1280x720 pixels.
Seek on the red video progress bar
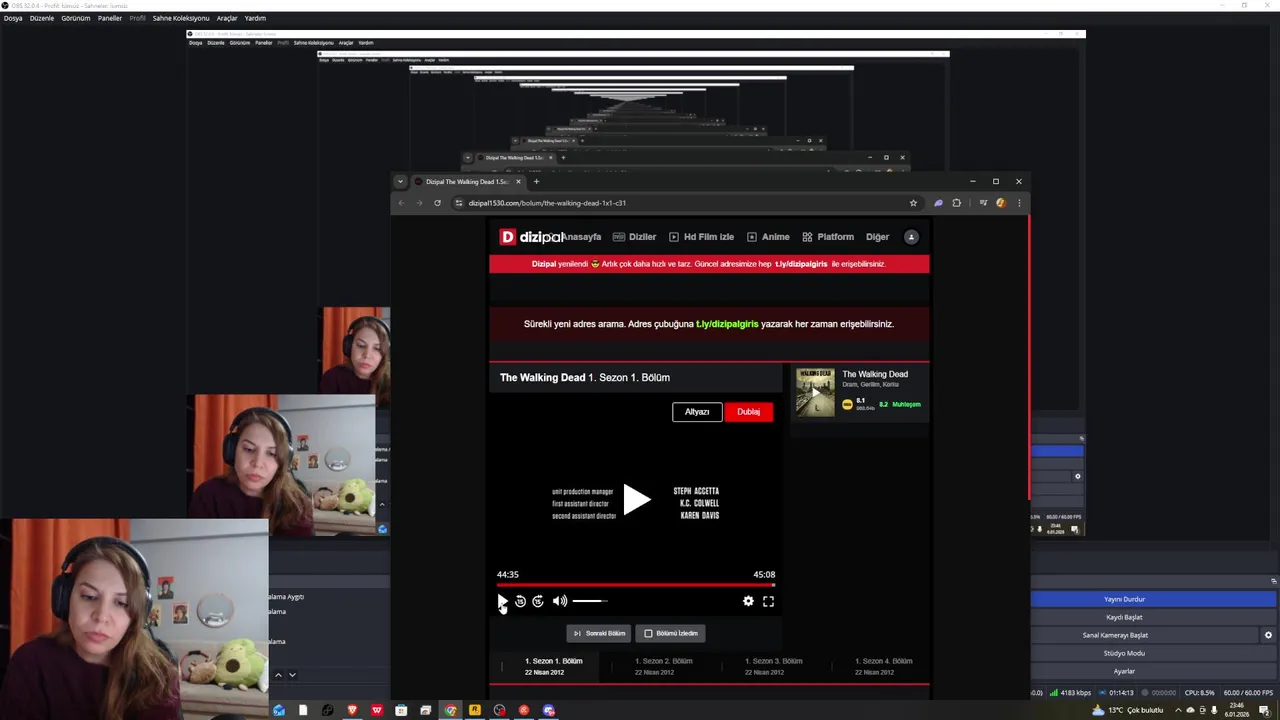tap(636, 585)
